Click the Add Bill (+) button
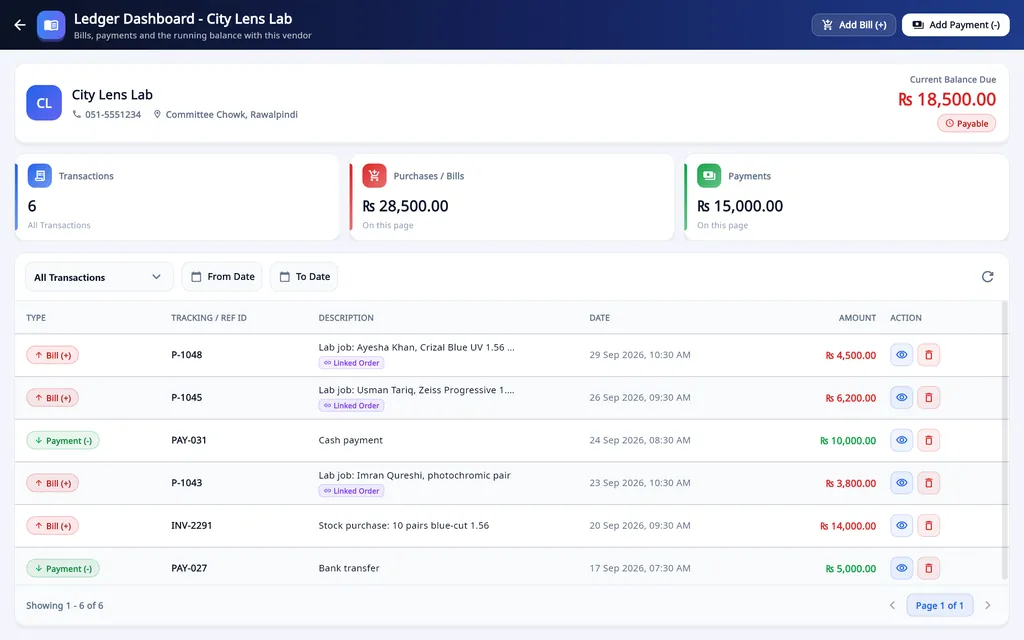 point(854,25)
